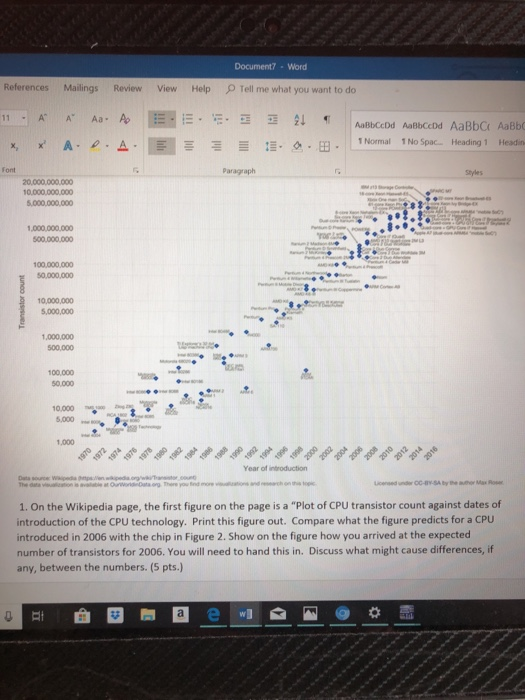Center the paragraph text
The width and height of the screenshot is (525, 700).
pos(188,146)
